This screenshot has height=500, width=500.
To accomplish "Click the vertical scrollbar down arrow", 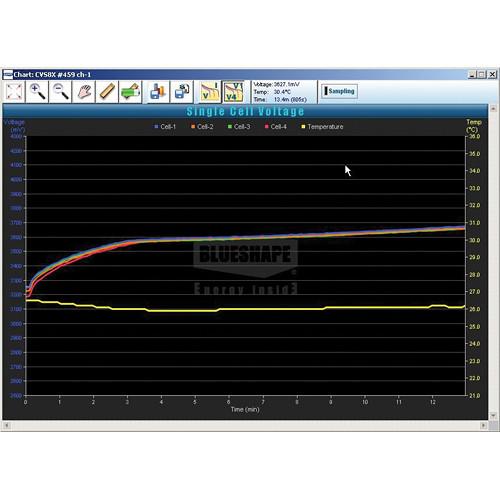I will point(493,415).
